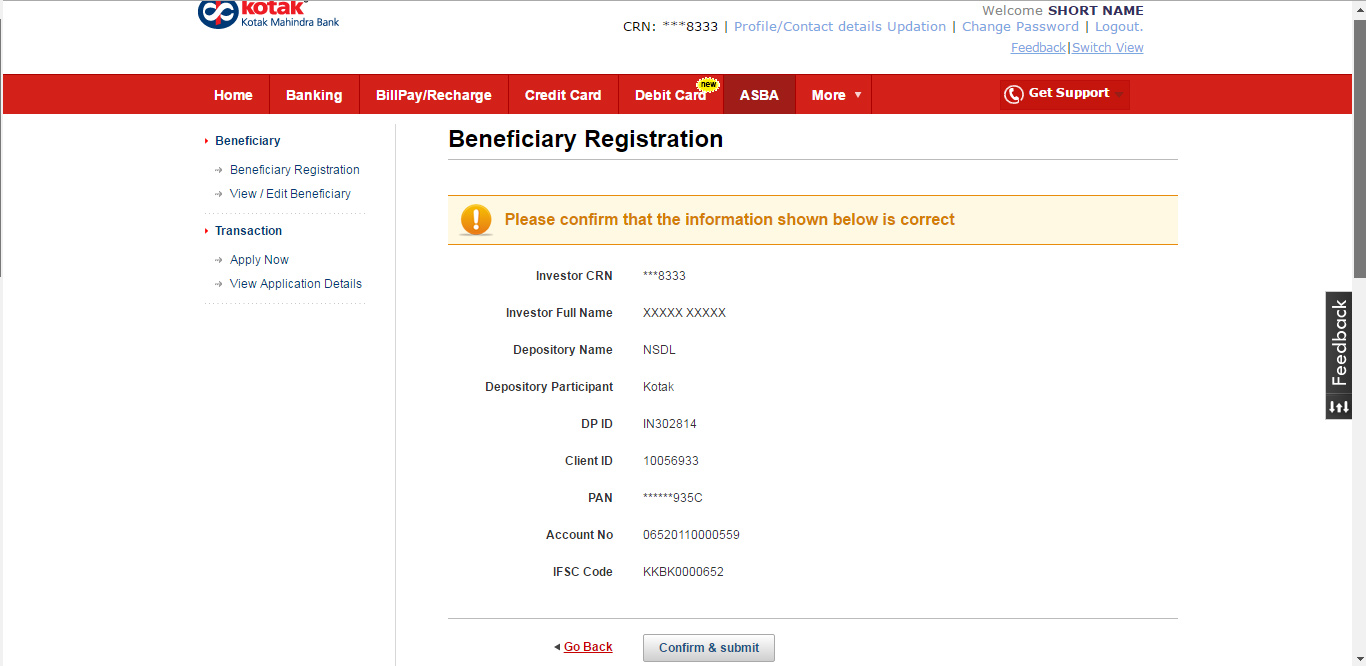Click the orange warning exclamation icon

tap(476, 220)
